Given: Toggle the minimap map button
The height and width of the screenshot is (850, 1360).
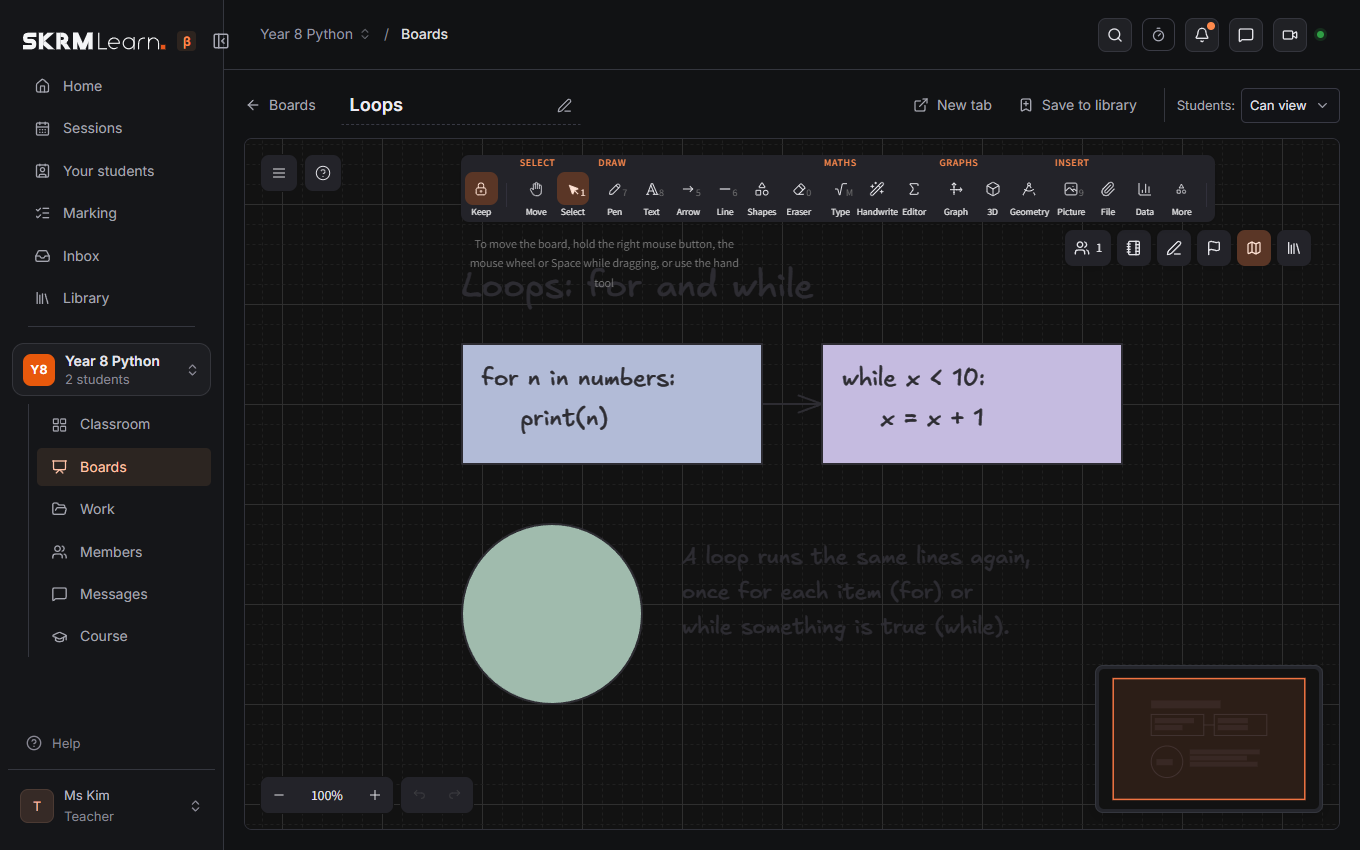Looking at the screenshot, I should point(1254,248).
